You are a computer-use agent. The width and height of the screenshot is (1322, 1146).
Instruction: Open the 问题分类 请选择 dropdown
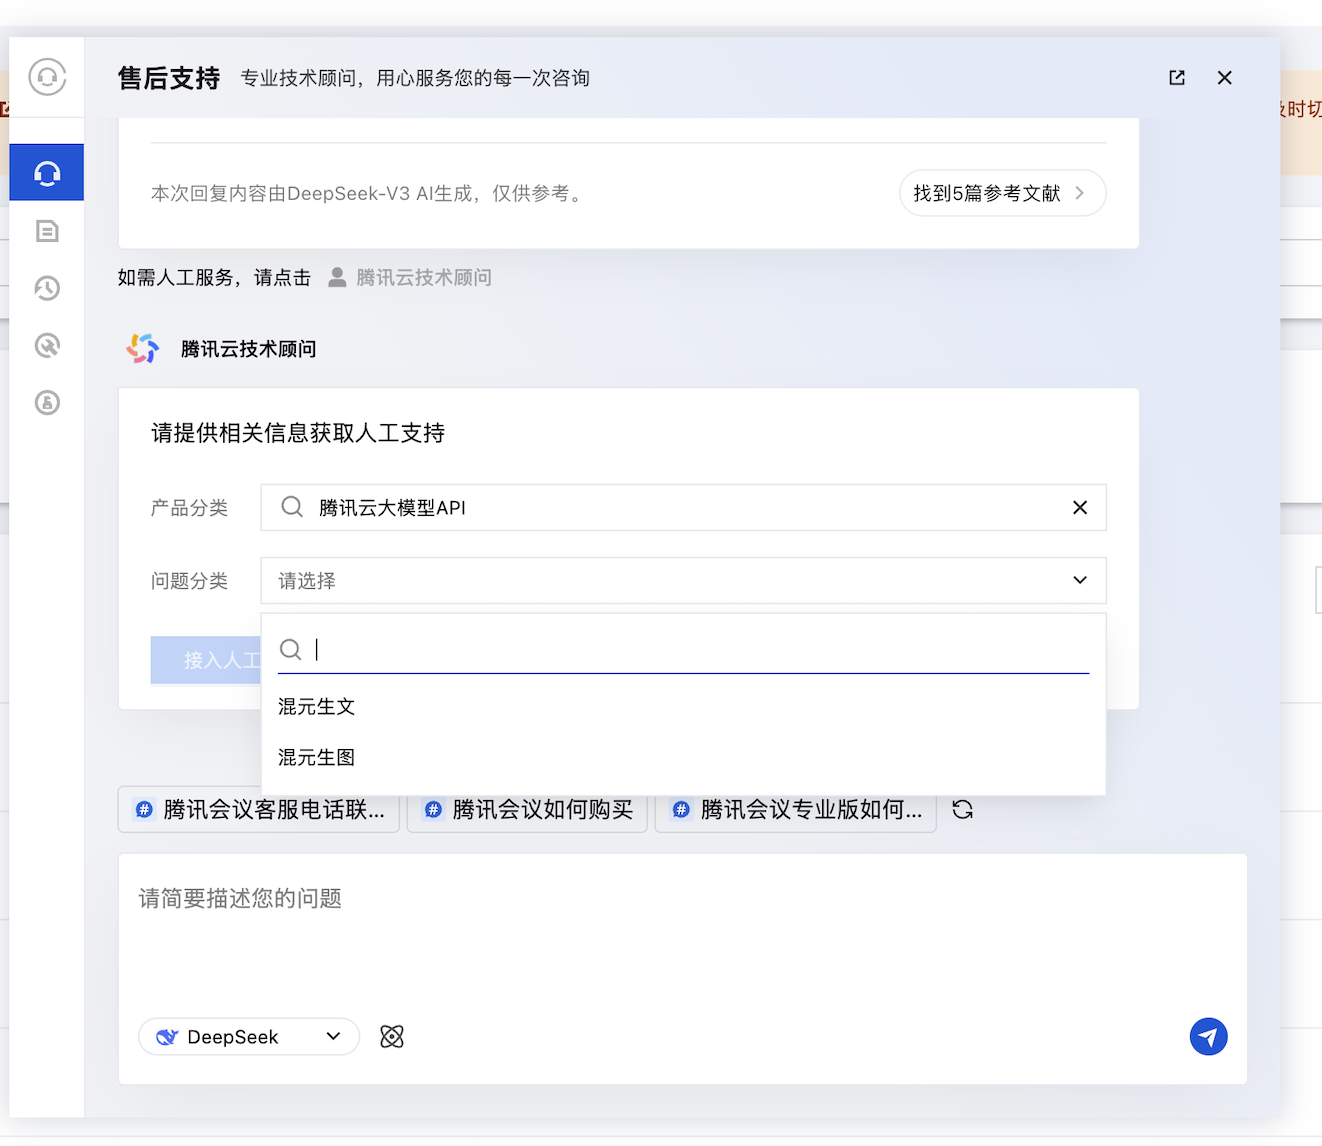point(683,580)
